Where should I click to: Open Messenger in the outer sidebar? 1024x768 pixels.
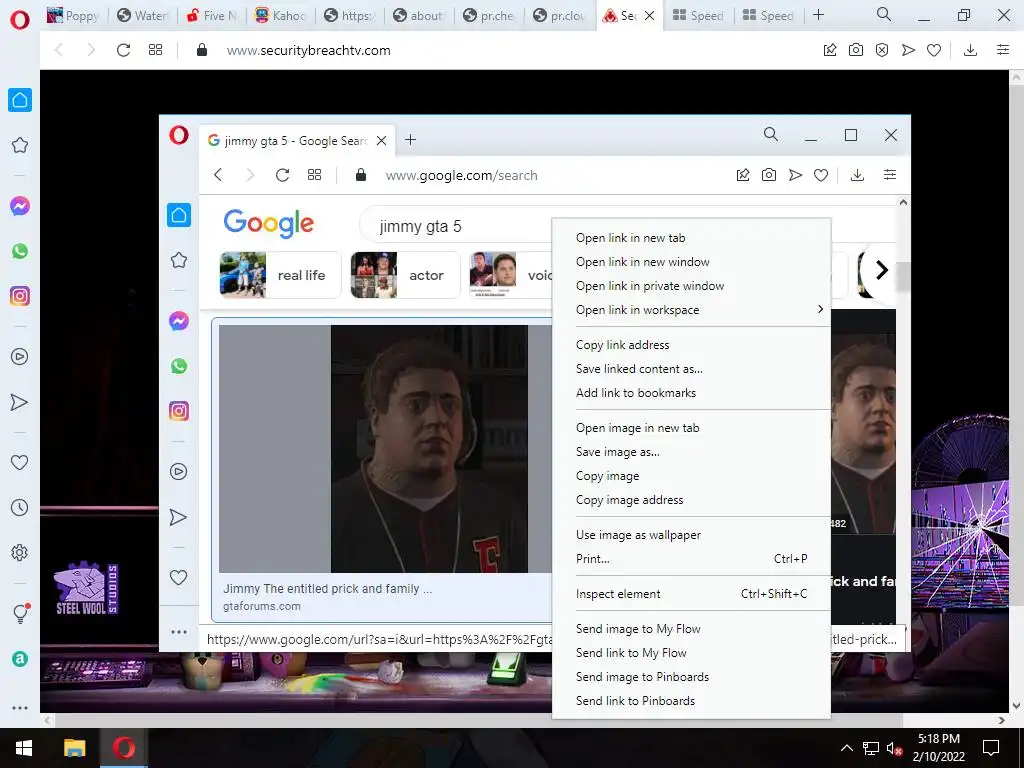pos(20,206)
